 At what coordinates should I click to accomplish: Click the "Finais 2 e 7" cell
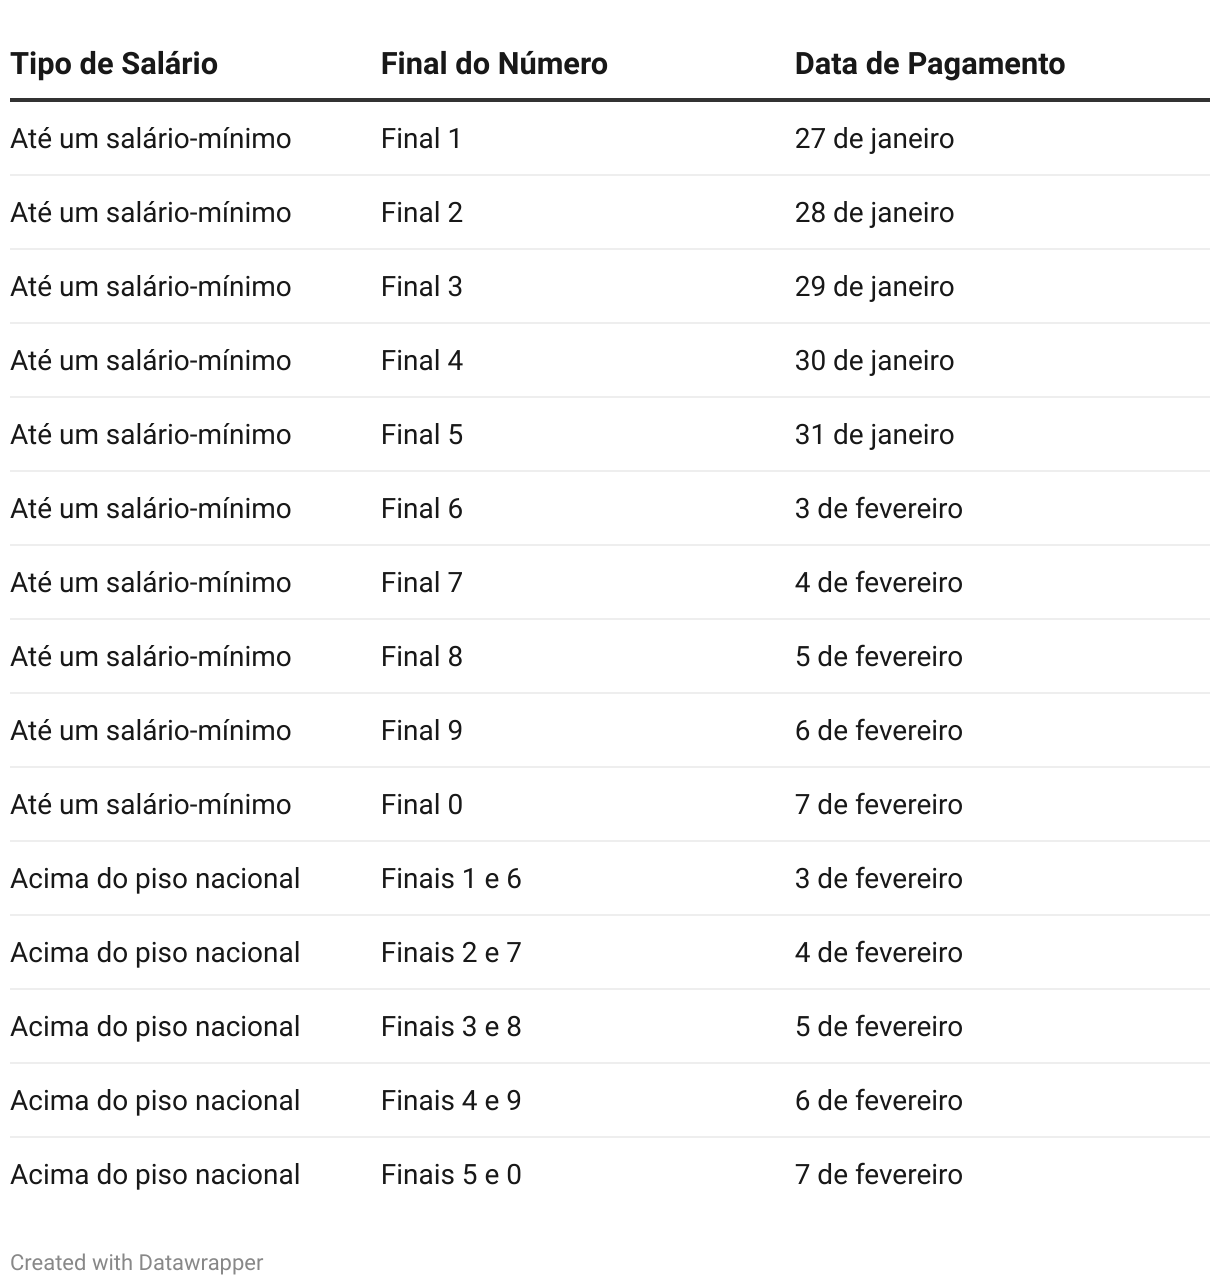click(x=451, y=953)
